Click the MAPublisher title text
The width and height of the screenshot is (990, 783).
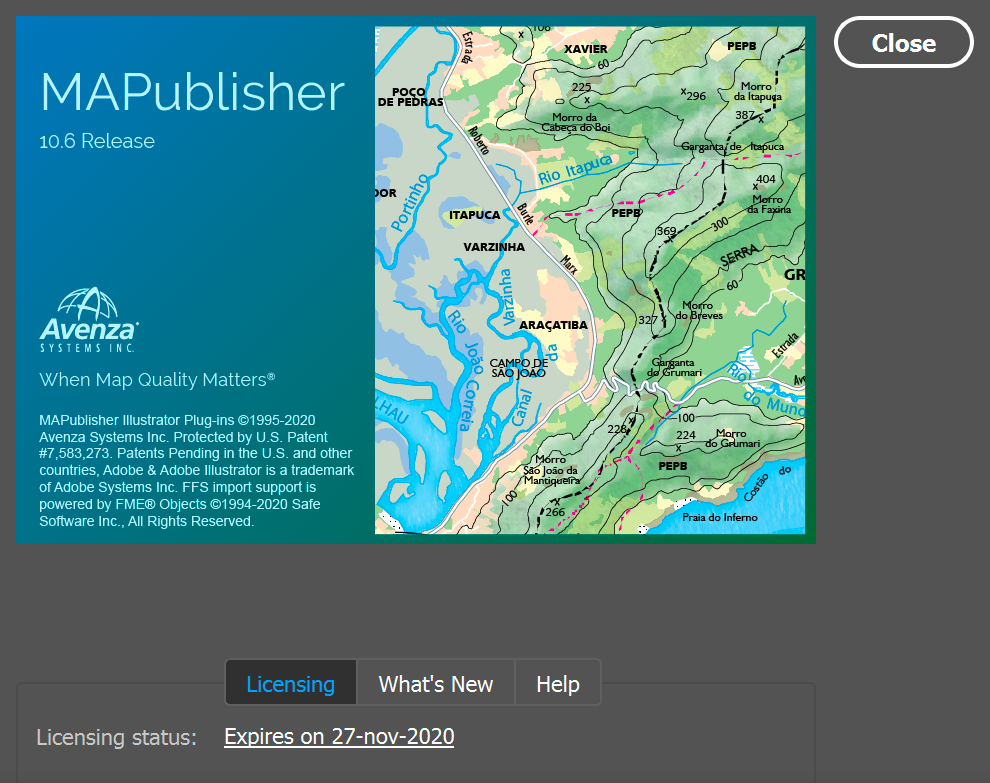(x=193, y=92)
